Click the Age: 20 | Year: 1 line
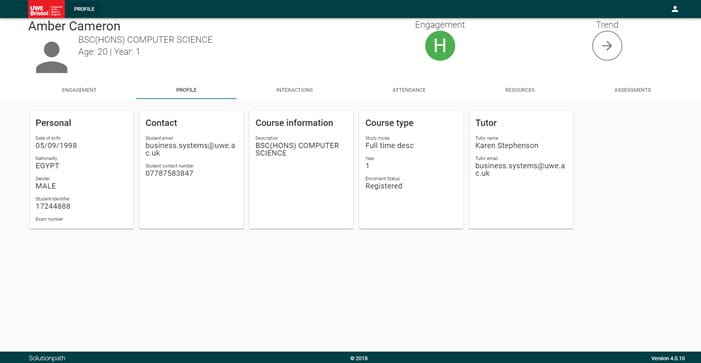This screenshot has height=363, width=701. coord(109,52)
